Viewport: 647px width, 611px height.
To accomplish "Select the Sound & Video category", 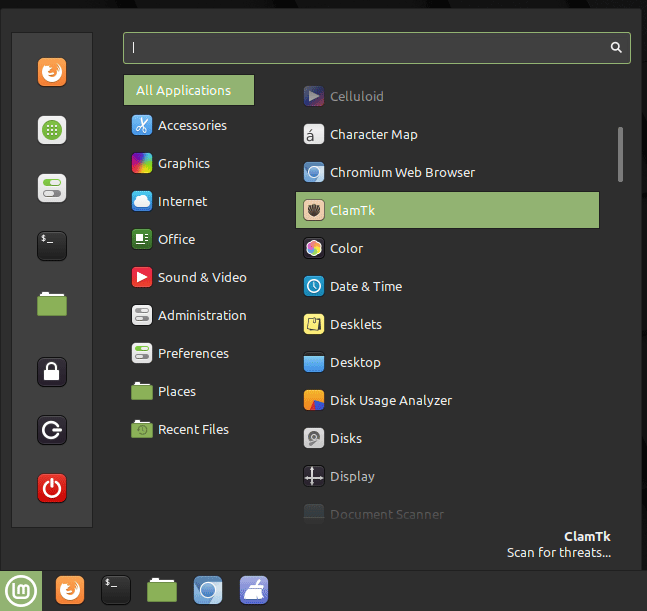I will [x=189, y=277].
